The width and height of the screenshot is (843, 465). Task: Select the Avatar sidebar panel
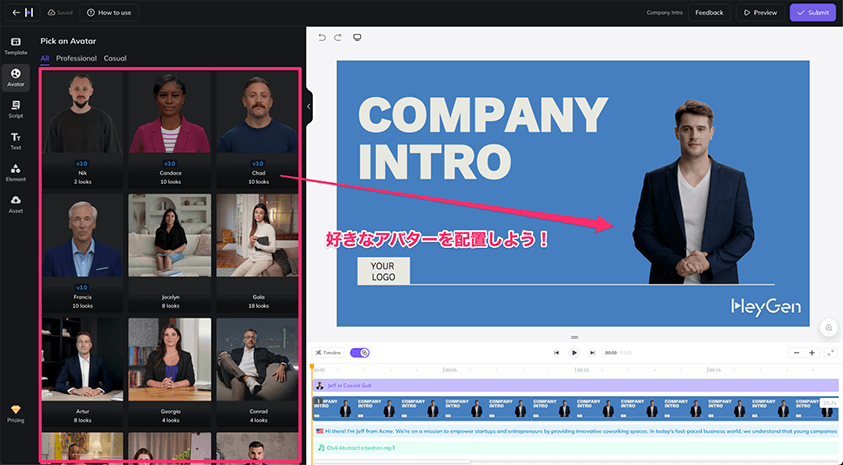coord(16,78)
